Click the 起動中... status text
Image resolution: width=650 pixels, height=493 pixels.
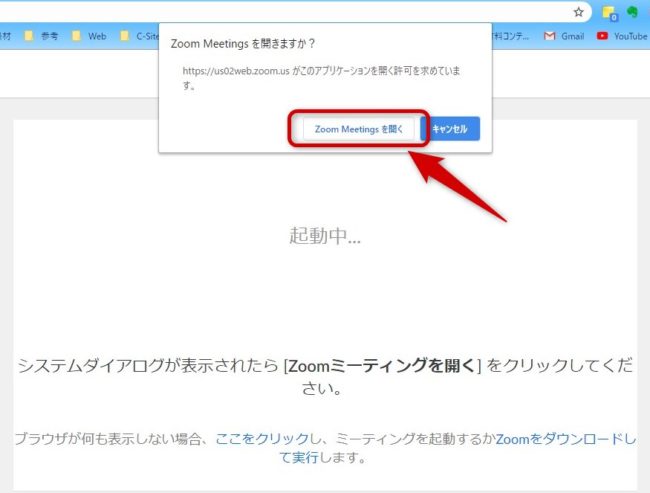pos(325,236)
